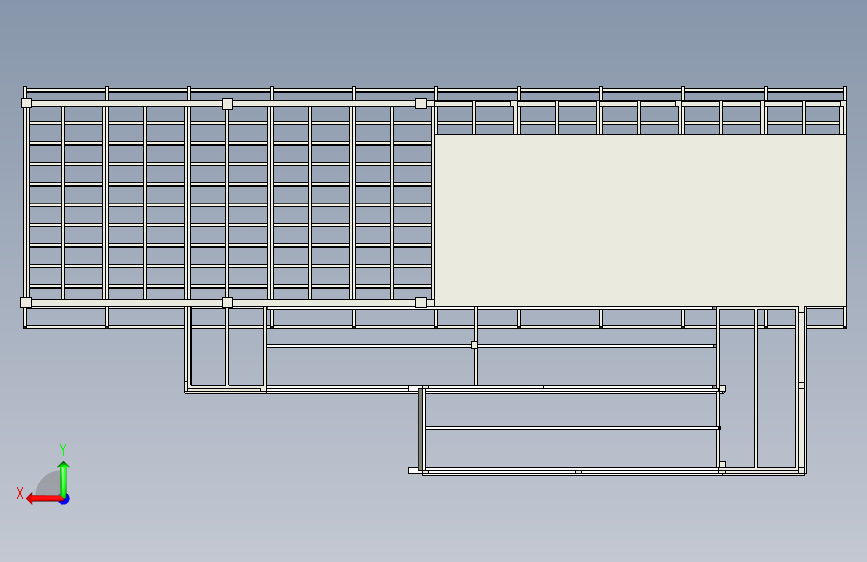This screenshot has height=562, width=867.
Task: Click the red X axis arrow of the triad
Action: pos(43,499)
